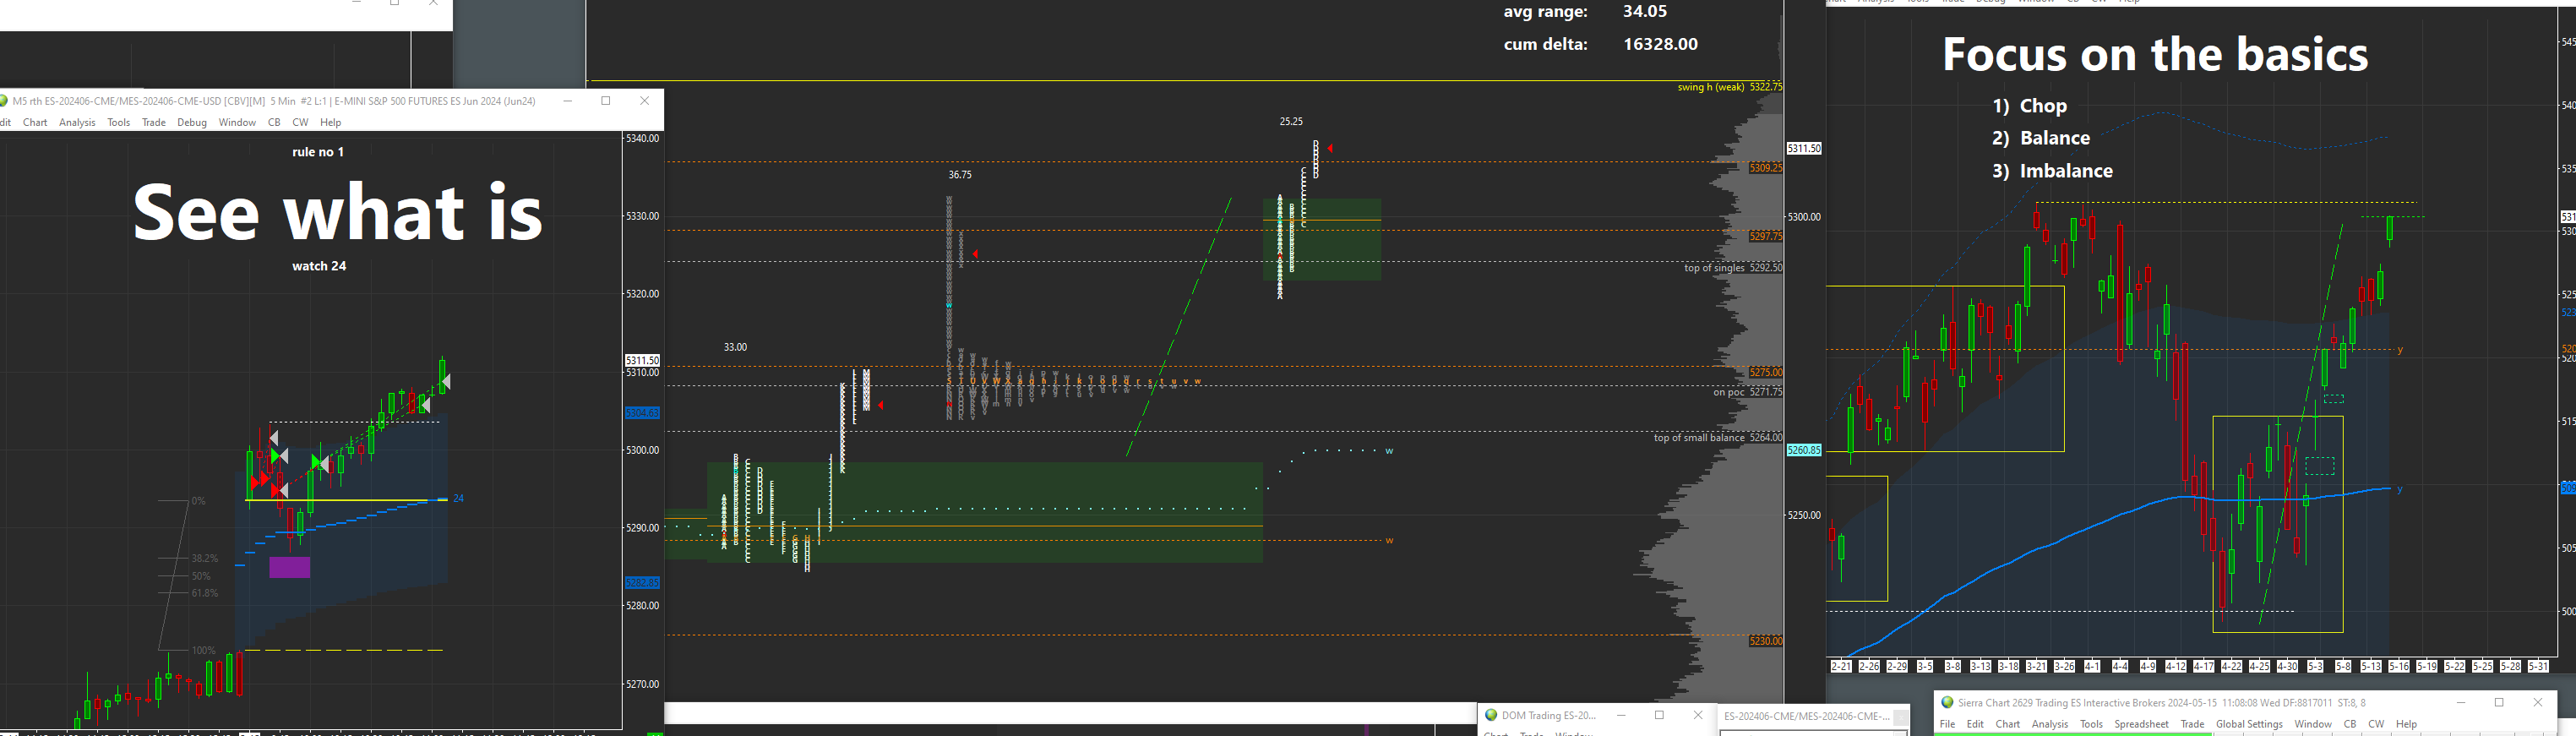Click the 36.75 range label on profile chart
2576x736 pixels.
click(x=960, y=175)
